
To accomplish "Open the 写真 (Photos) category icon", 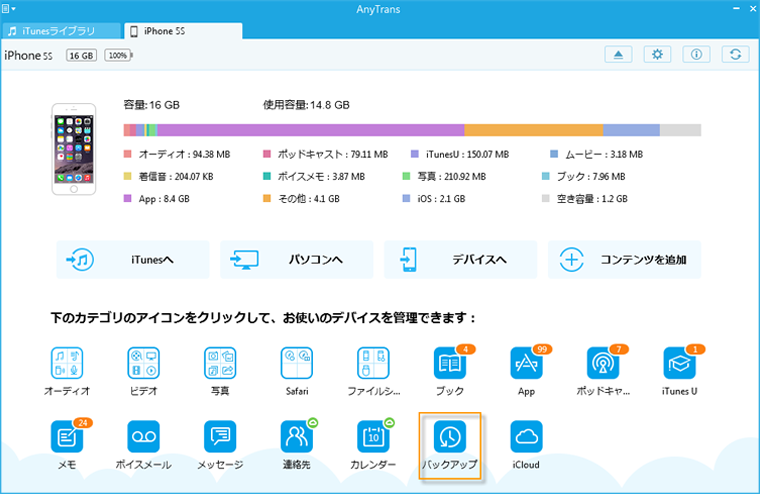I will point(220,363).
